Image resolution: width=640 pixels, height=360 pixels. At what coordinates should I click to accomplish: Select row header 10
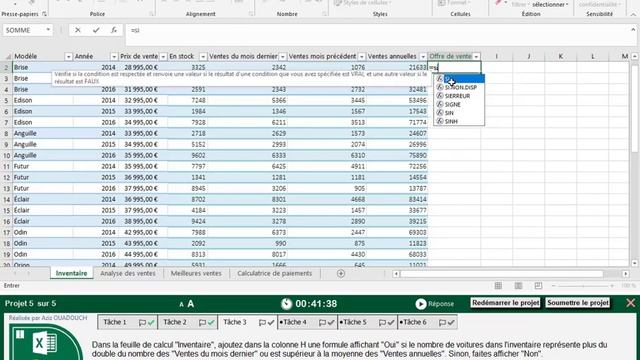click(7, 156)
